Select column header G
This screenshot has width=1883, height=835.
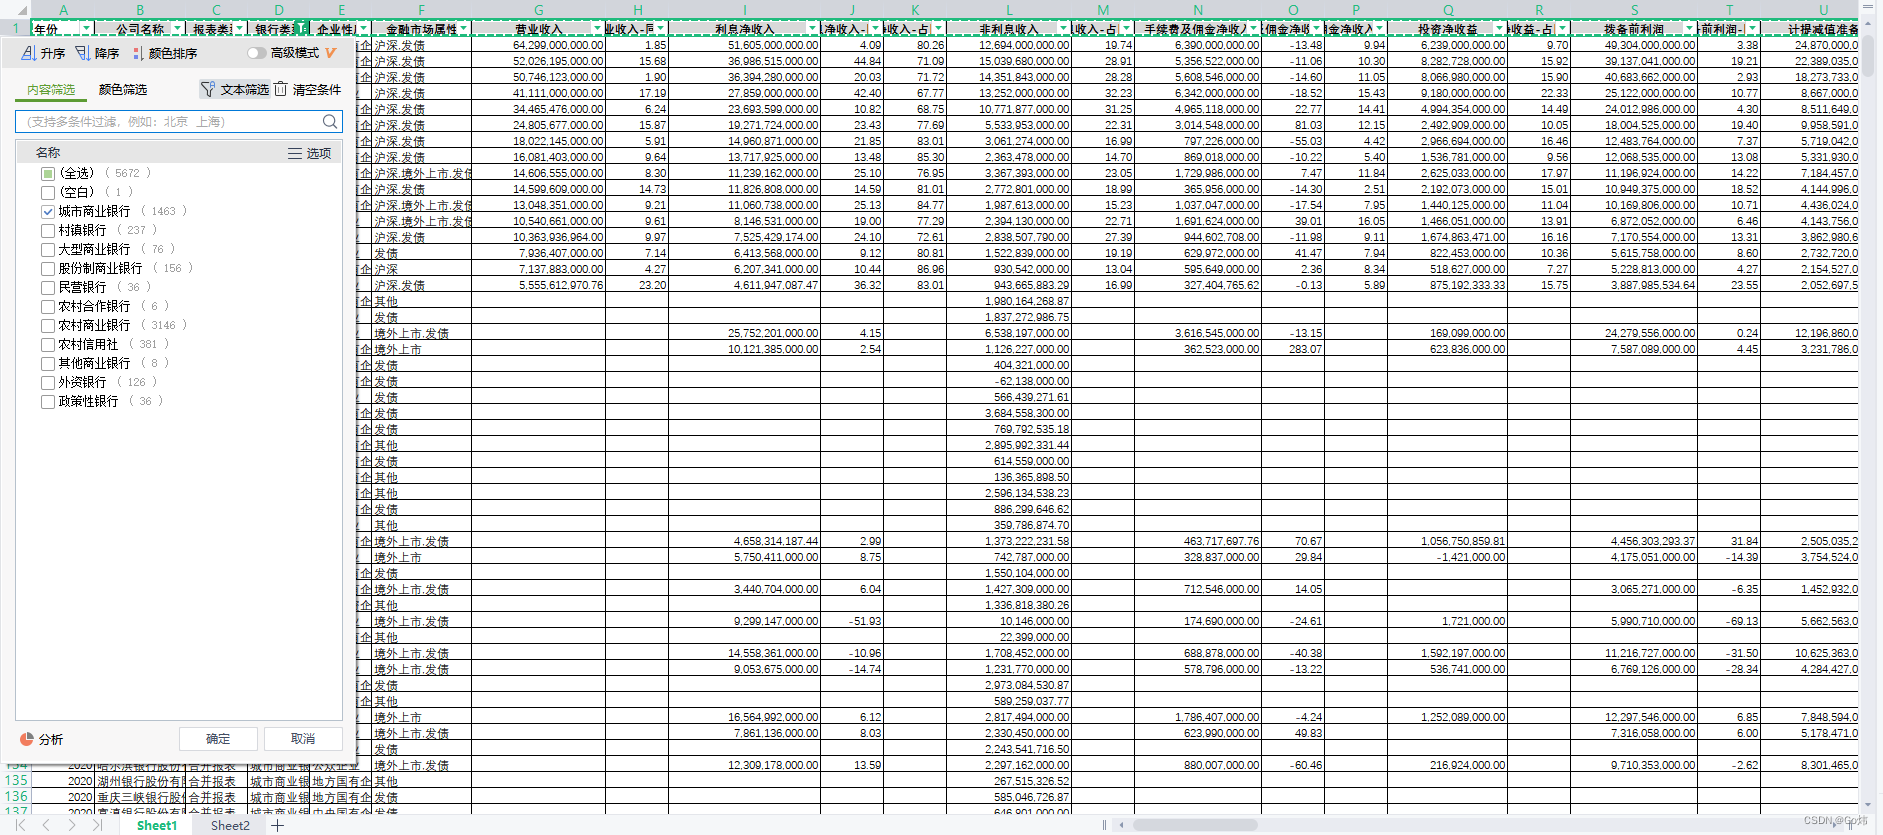coord(538,10)
